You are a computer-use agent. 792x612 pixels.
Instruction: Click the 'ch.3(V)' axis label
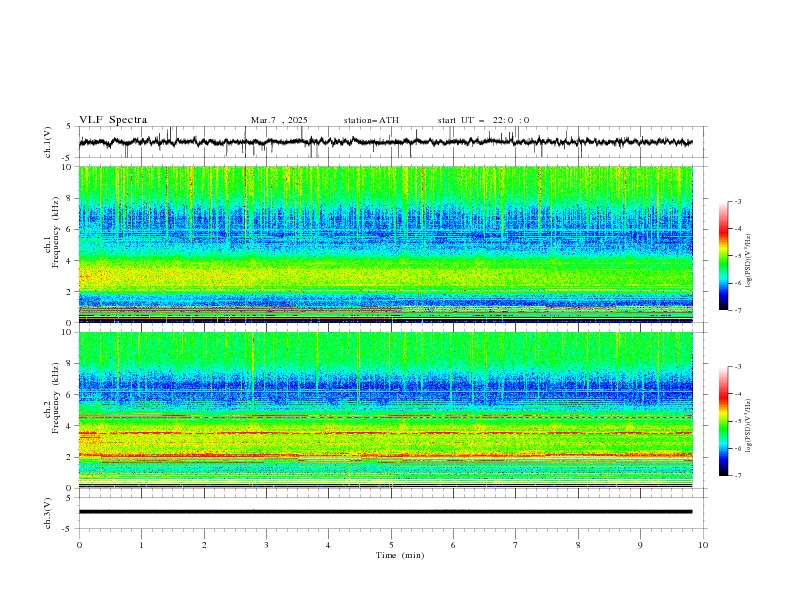tap(48, 513)
